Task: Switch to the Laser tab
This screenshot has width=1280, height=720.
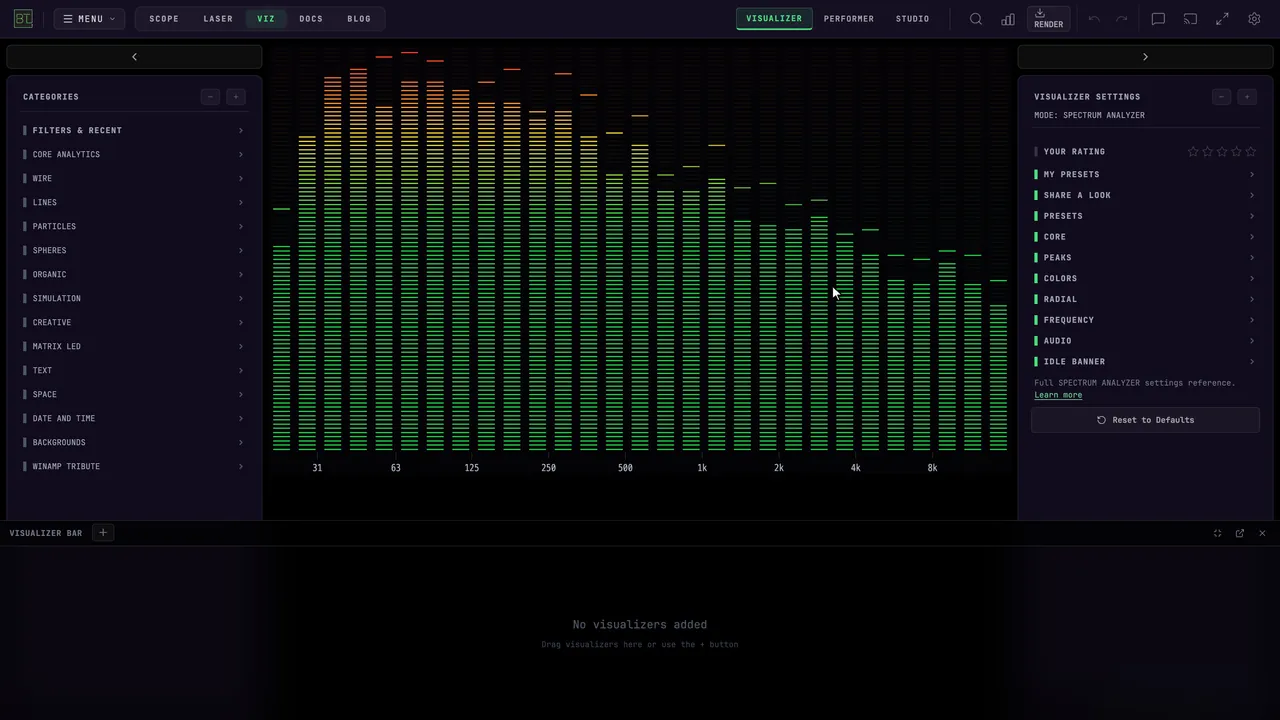Action: click(x=218, y=19)
